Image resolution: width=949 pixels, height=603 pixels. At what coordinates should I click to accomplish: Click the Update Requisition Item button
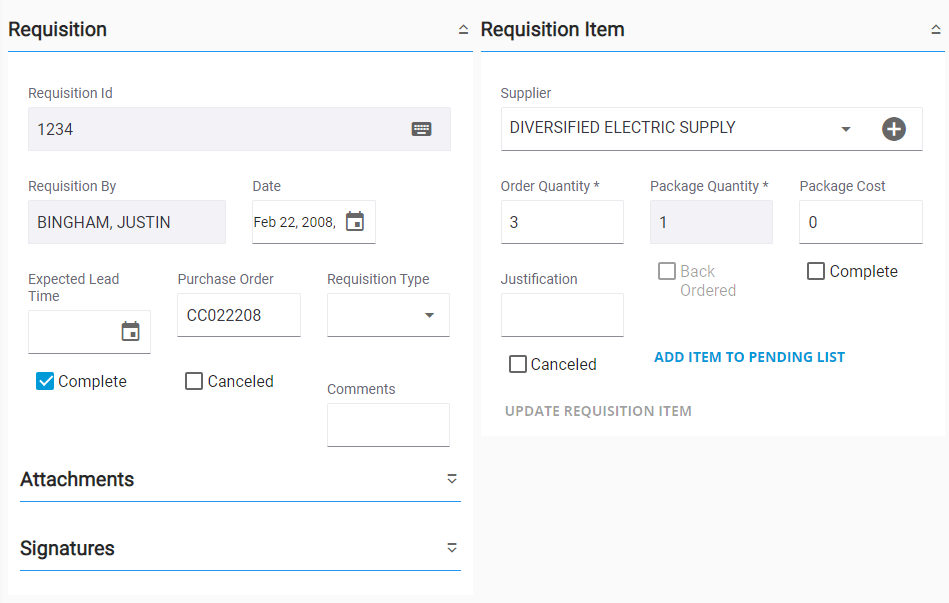pos(598,411)
